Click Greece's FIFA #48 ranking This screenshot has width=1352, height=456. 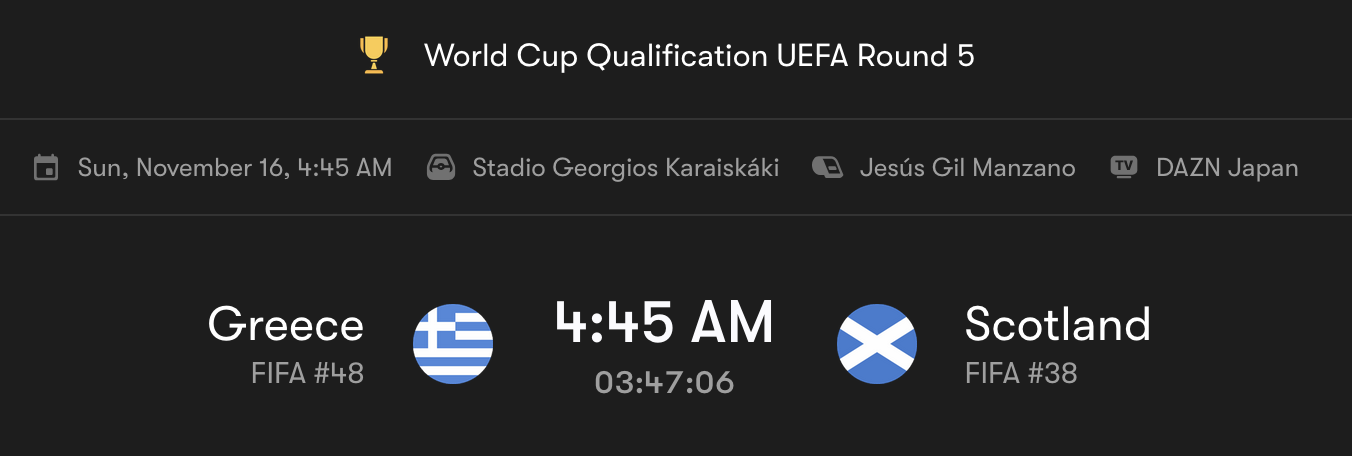coord(307,374)
